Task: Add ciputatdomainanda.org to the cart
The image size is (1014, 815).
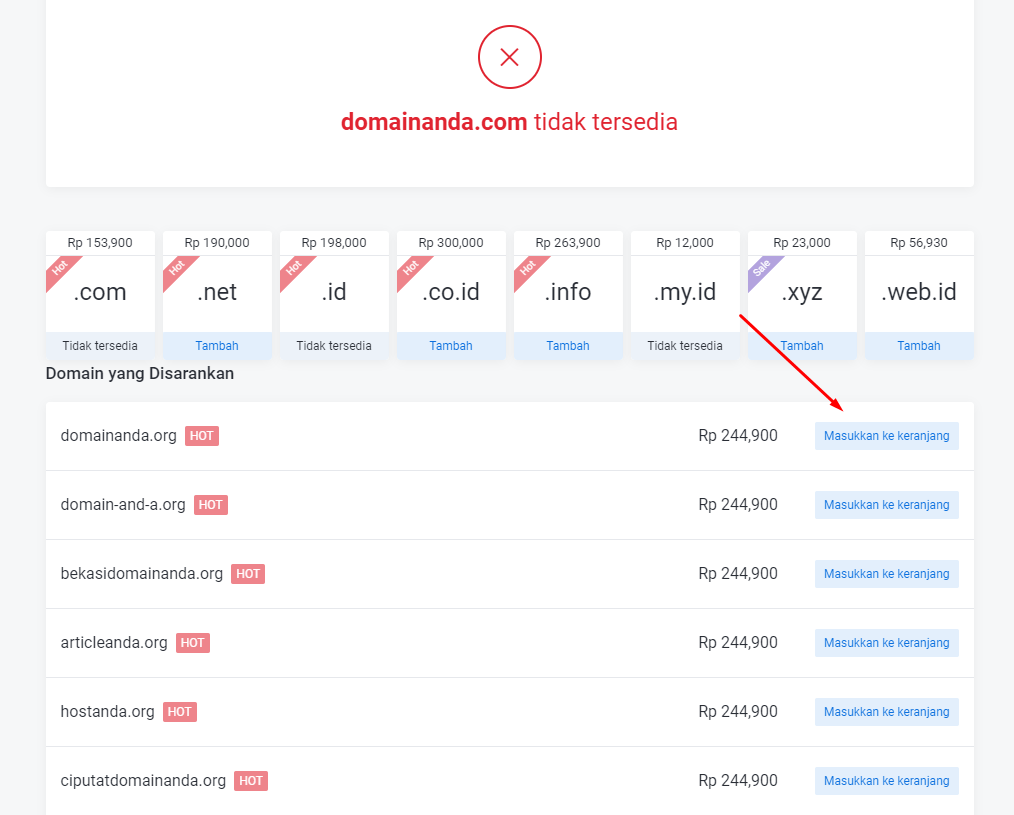Action: pyautogui.click(x=886, y=781)
